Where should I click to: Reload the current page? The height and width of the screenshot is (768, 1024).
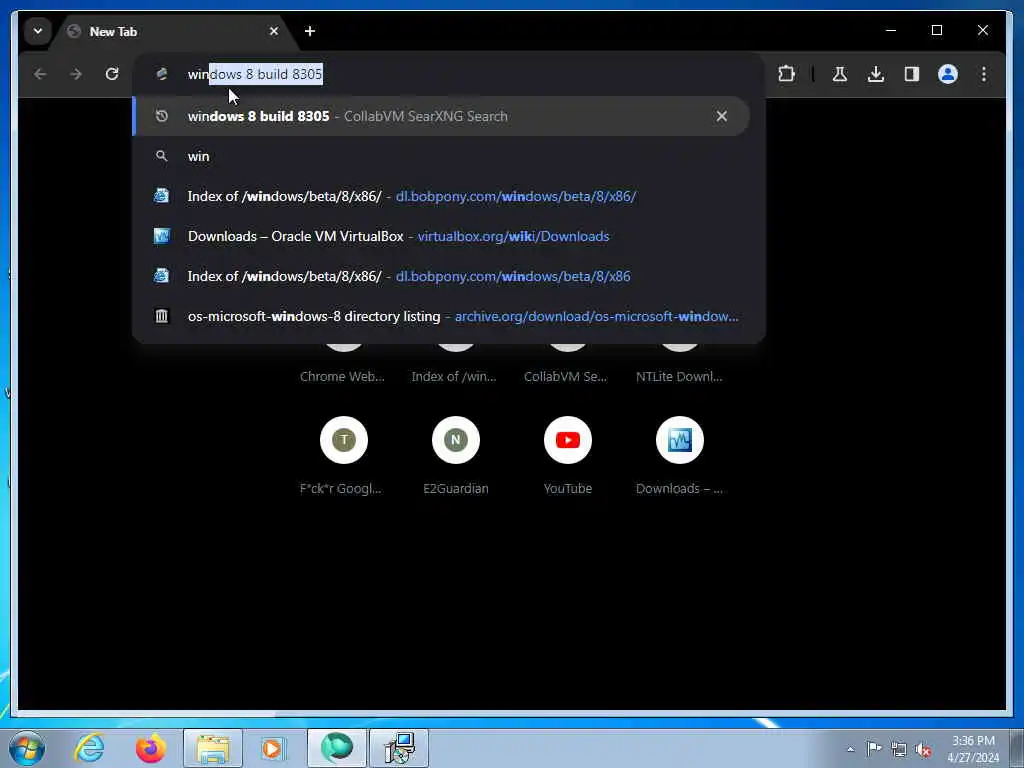coord(112,74)
